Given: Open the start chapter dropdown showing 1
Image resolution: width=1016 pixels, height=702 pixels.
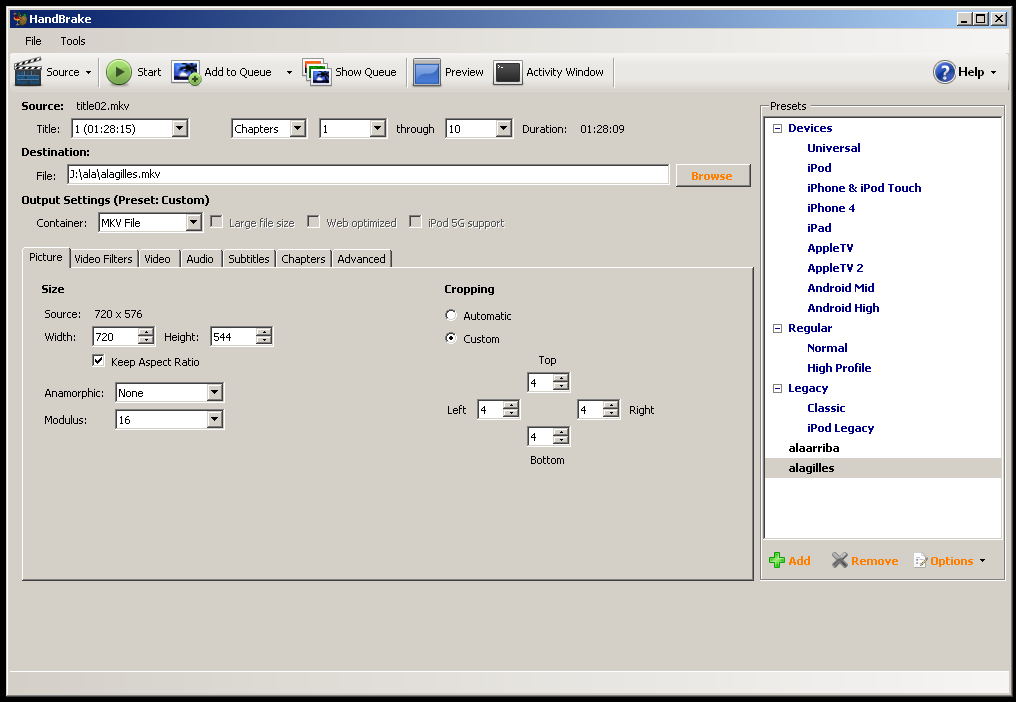Looking at the screenshot, I should [378, 128].
